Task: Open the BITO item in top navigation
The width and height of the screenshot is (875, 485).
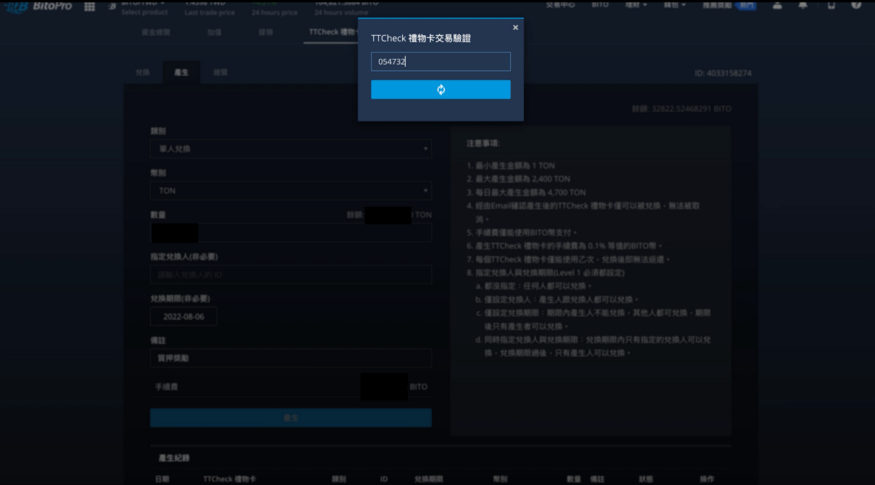Action: [600, 4]
